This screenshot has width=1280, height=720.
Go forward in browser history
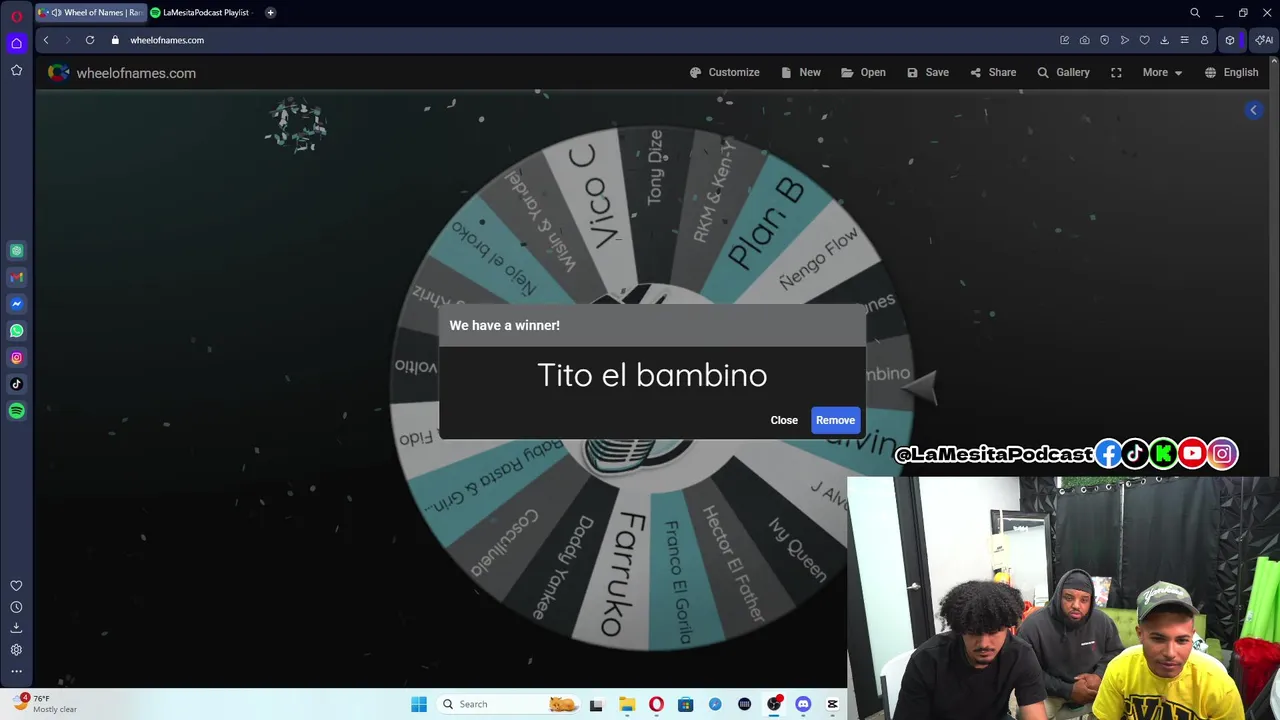[x=68, y=40]
